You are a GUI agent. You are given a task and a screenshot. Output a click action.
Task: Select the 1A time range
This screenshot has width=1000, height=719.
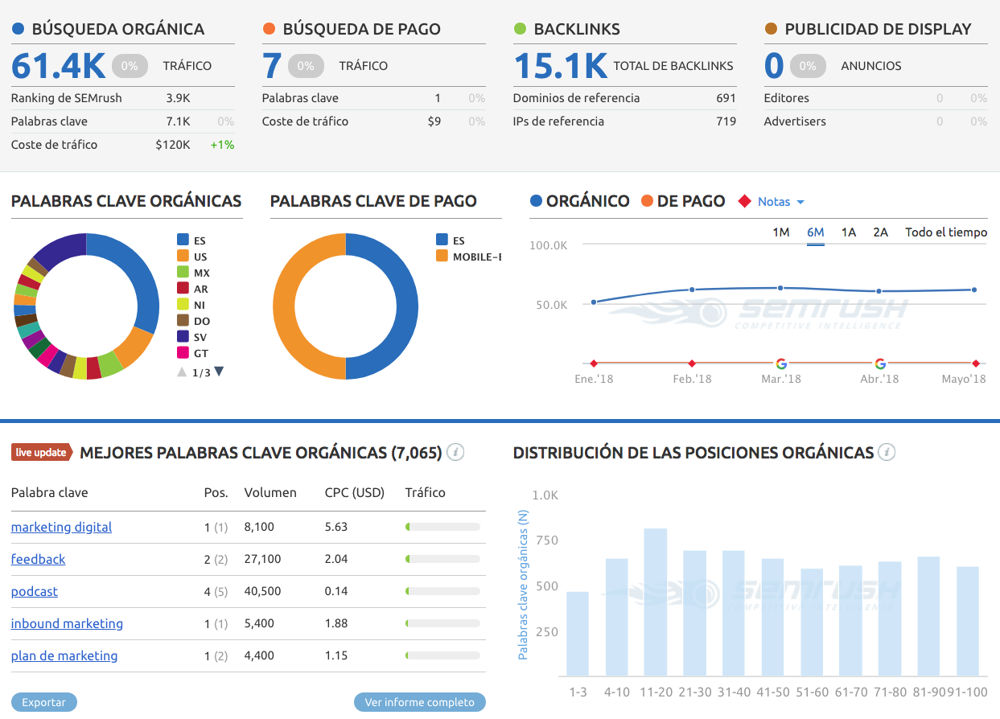pos(848,232)
